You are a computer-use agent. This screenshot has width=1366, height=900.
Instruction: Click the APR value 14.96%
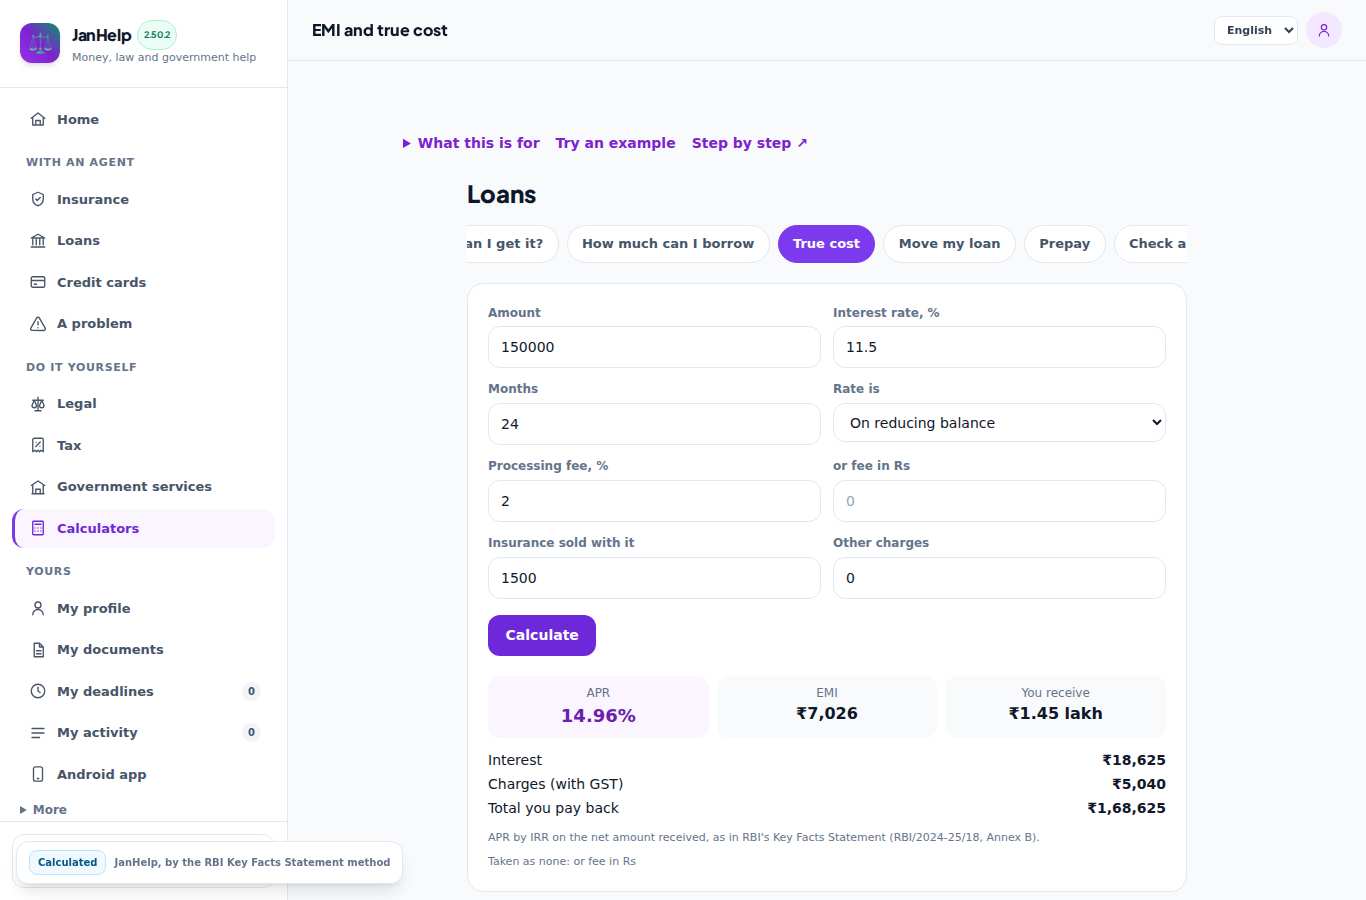pos(598,715)
